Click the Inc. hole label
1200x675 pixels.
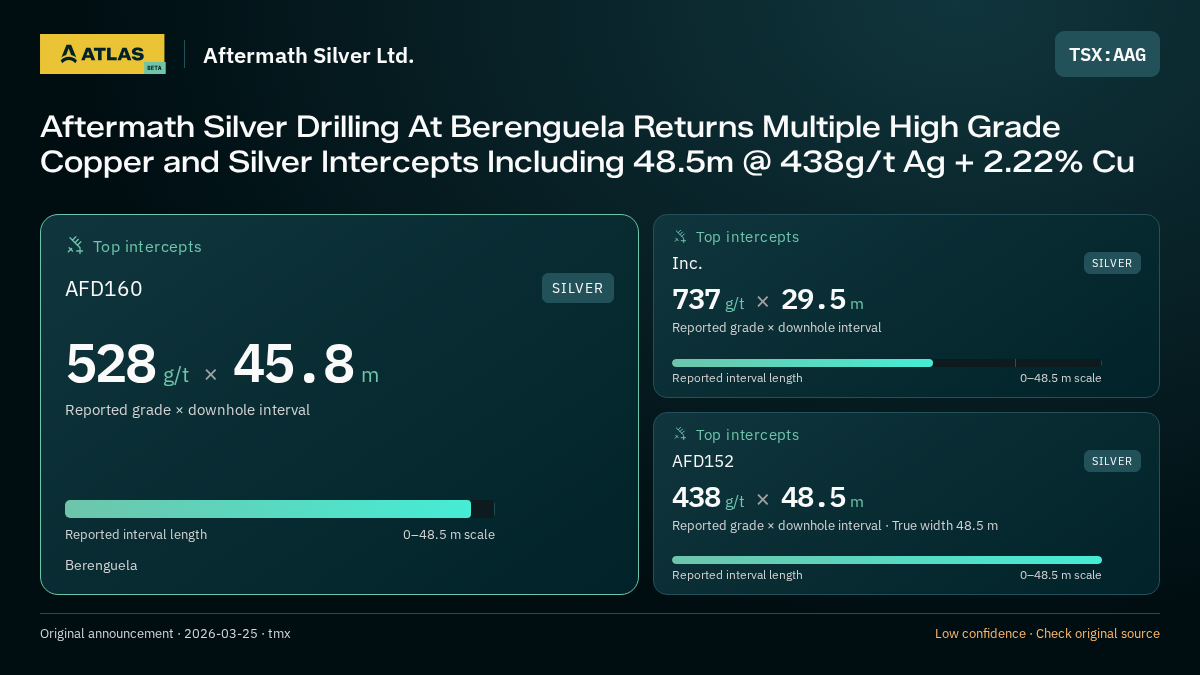[x=687, y=264]
